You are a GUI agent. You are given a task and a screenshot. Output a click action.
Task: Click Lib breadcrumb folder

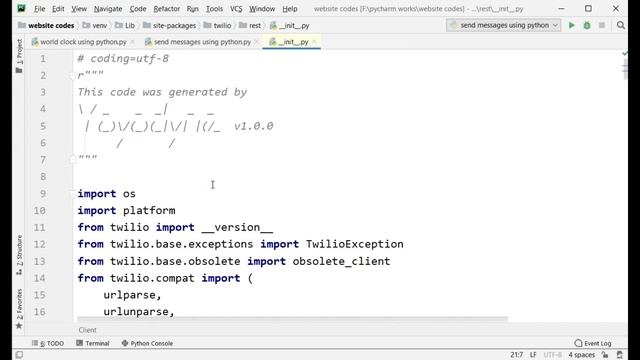click(125, 25)
